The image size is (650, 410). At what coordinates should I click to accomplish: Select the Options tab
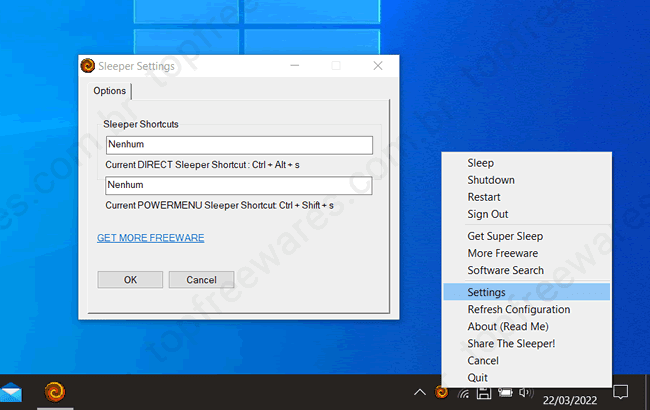click(109, 91)
